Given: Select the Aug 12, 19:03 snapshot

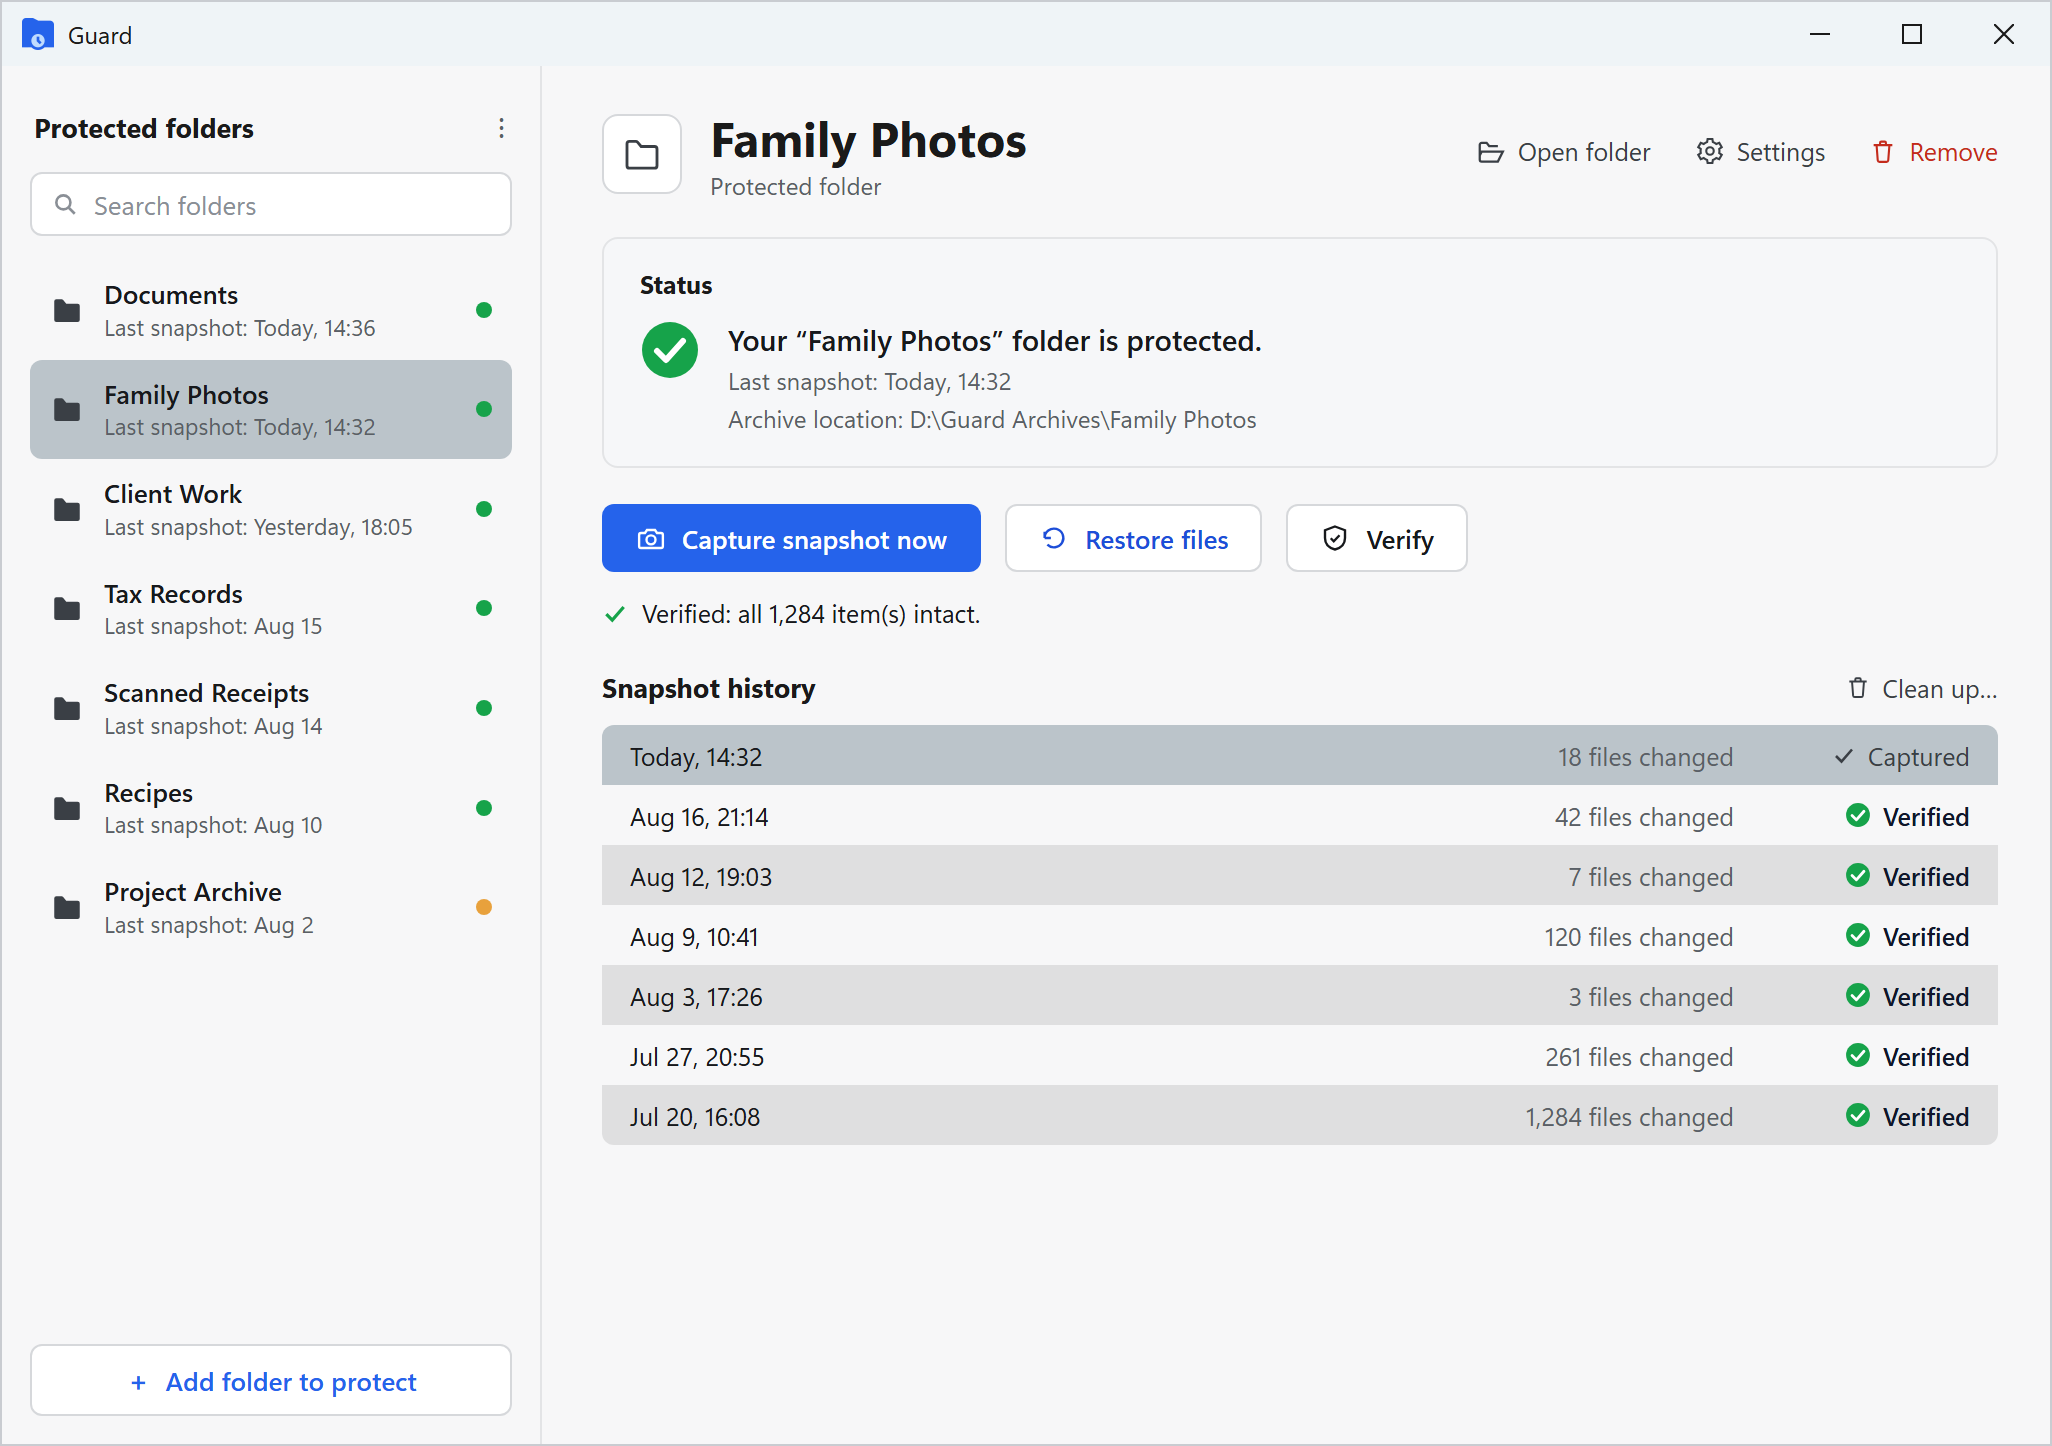Looking at the screenshot, I should coord(1299,876).
